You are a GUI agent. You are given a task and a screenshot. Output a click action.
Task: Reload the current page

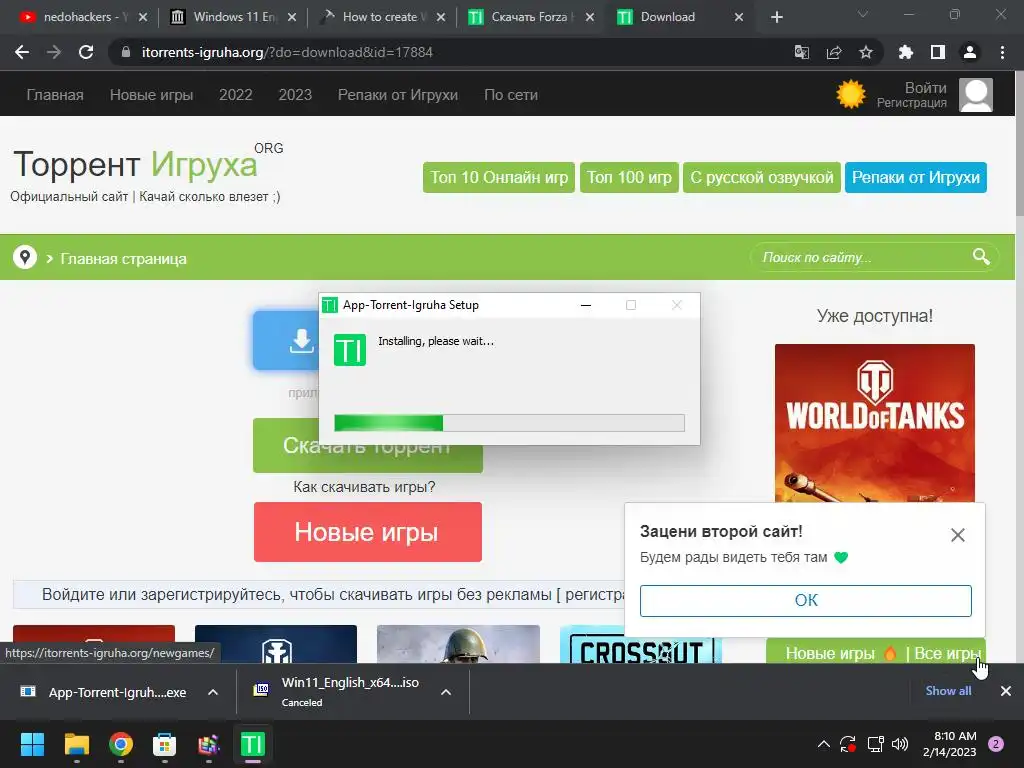tap(86, 52)
